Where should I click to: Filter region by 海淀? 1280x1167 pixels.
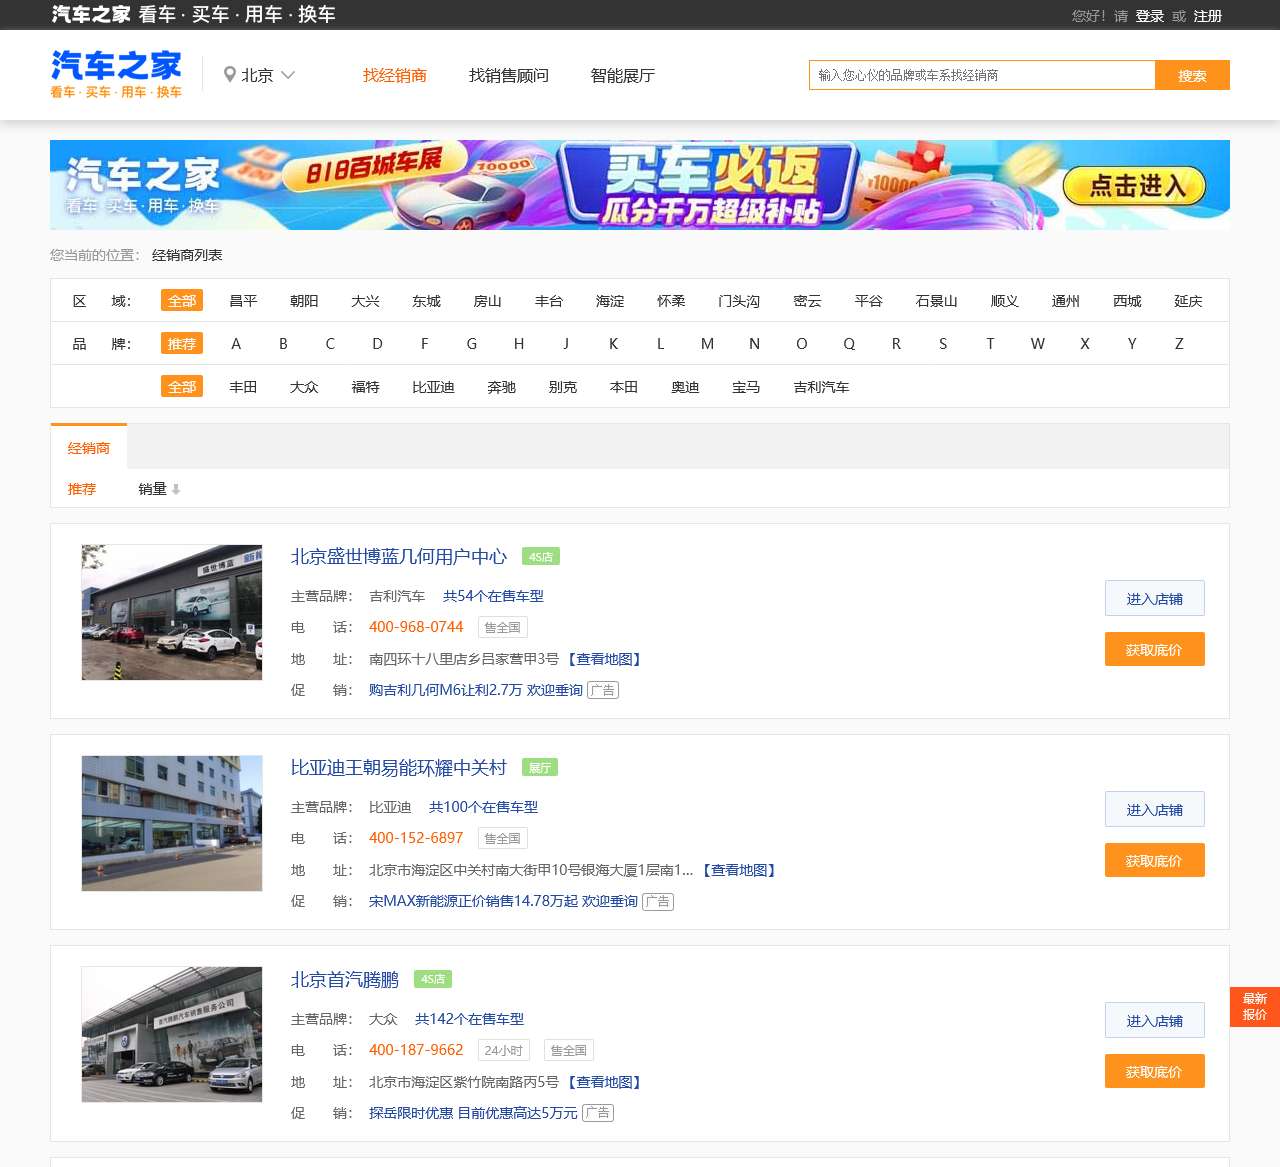[x=610, y=301]
